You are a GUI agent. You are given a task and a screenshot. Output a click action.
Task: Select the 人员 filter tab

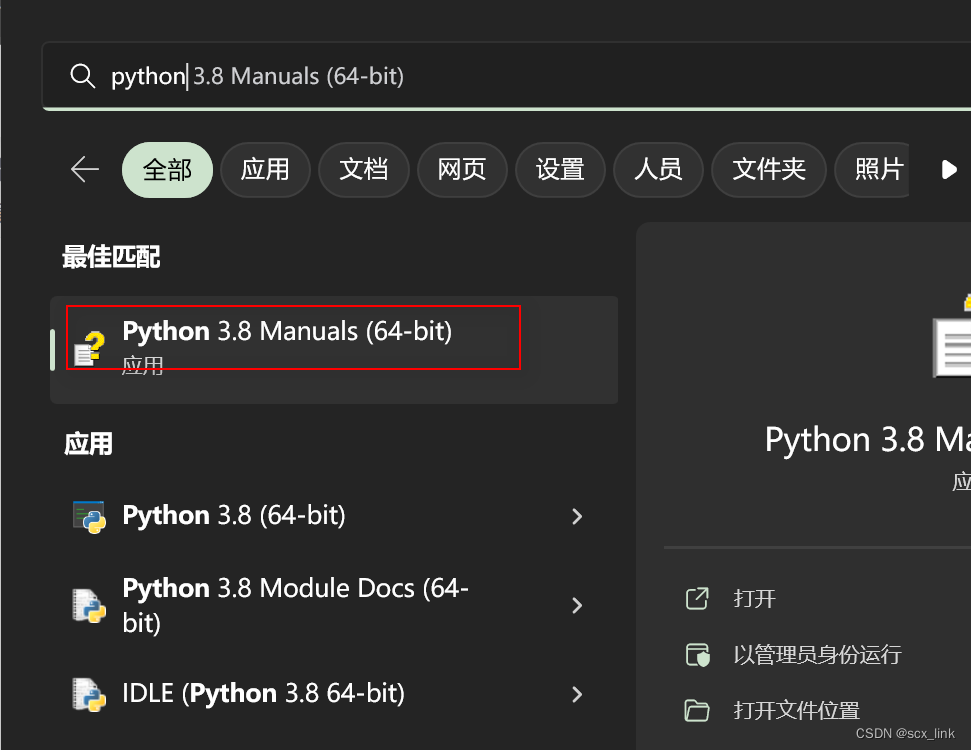(658, 170)
